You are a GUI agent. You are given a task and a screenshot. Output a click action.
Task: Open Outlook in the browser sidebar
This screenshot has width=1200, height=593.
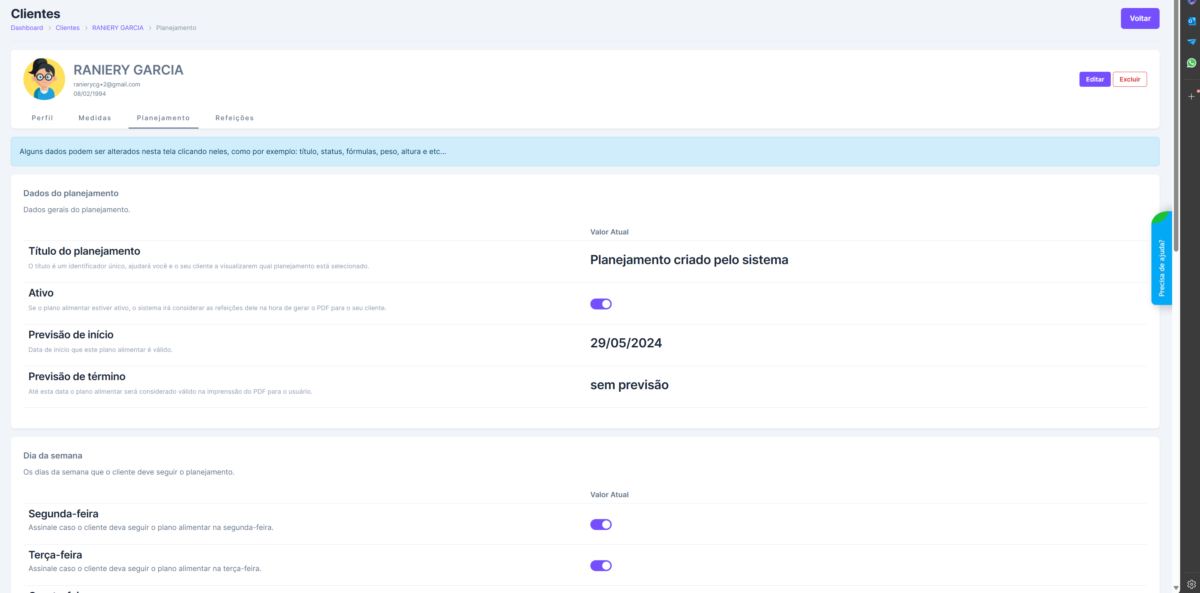click(x=1191, y=20)
